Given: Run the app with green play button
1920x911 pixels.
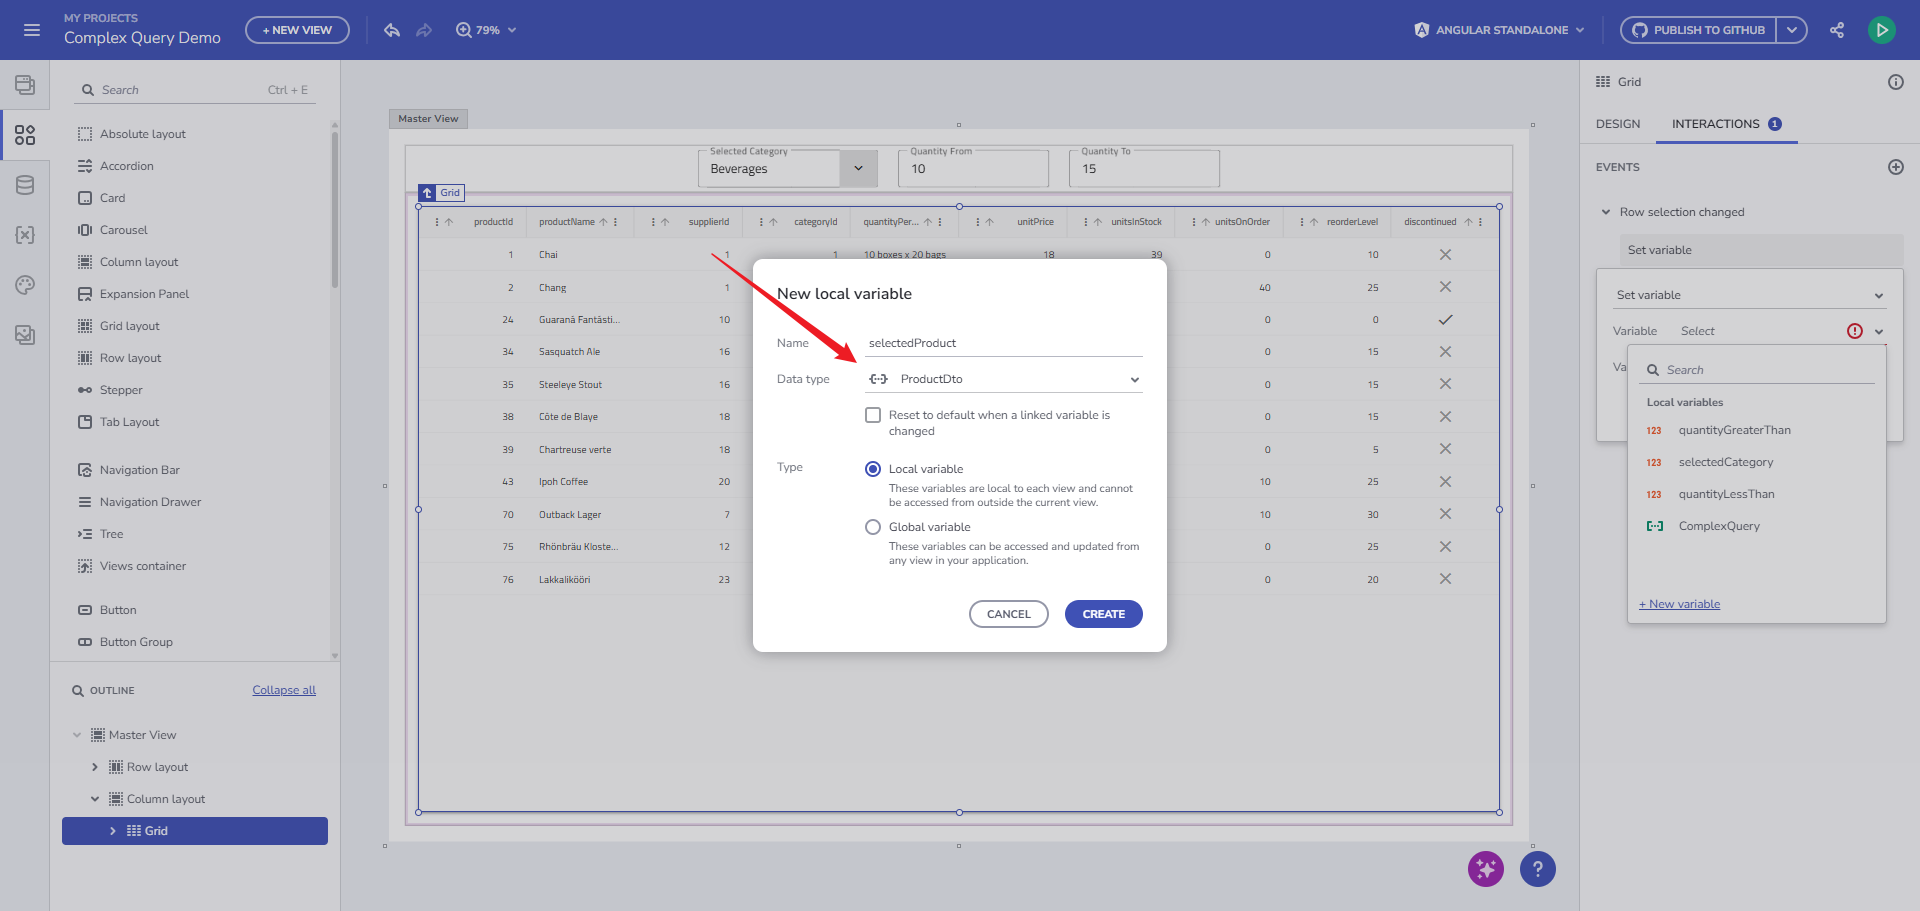Looking at the screenshot, I should (1881, 30).
